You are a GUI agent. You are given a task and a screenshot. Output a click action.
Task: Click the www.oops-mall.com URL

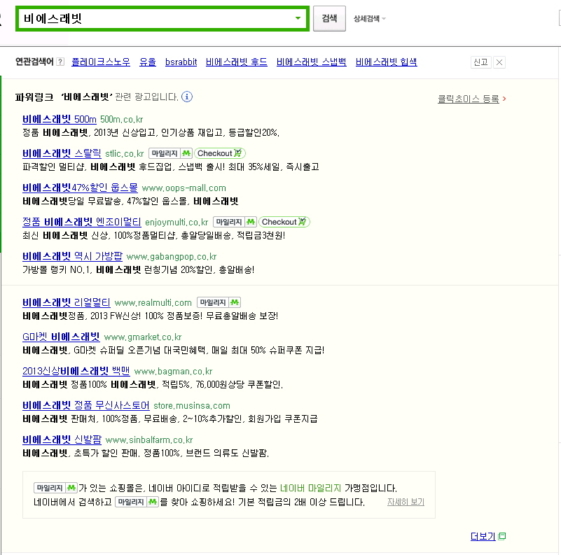184,188
